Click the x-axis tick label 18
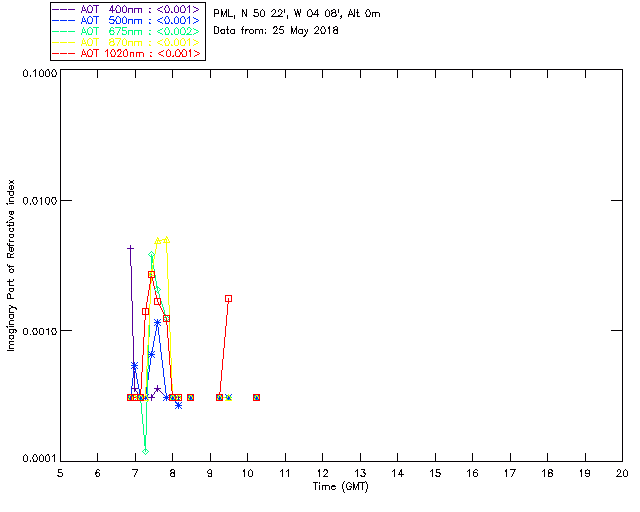 [548, 473]
